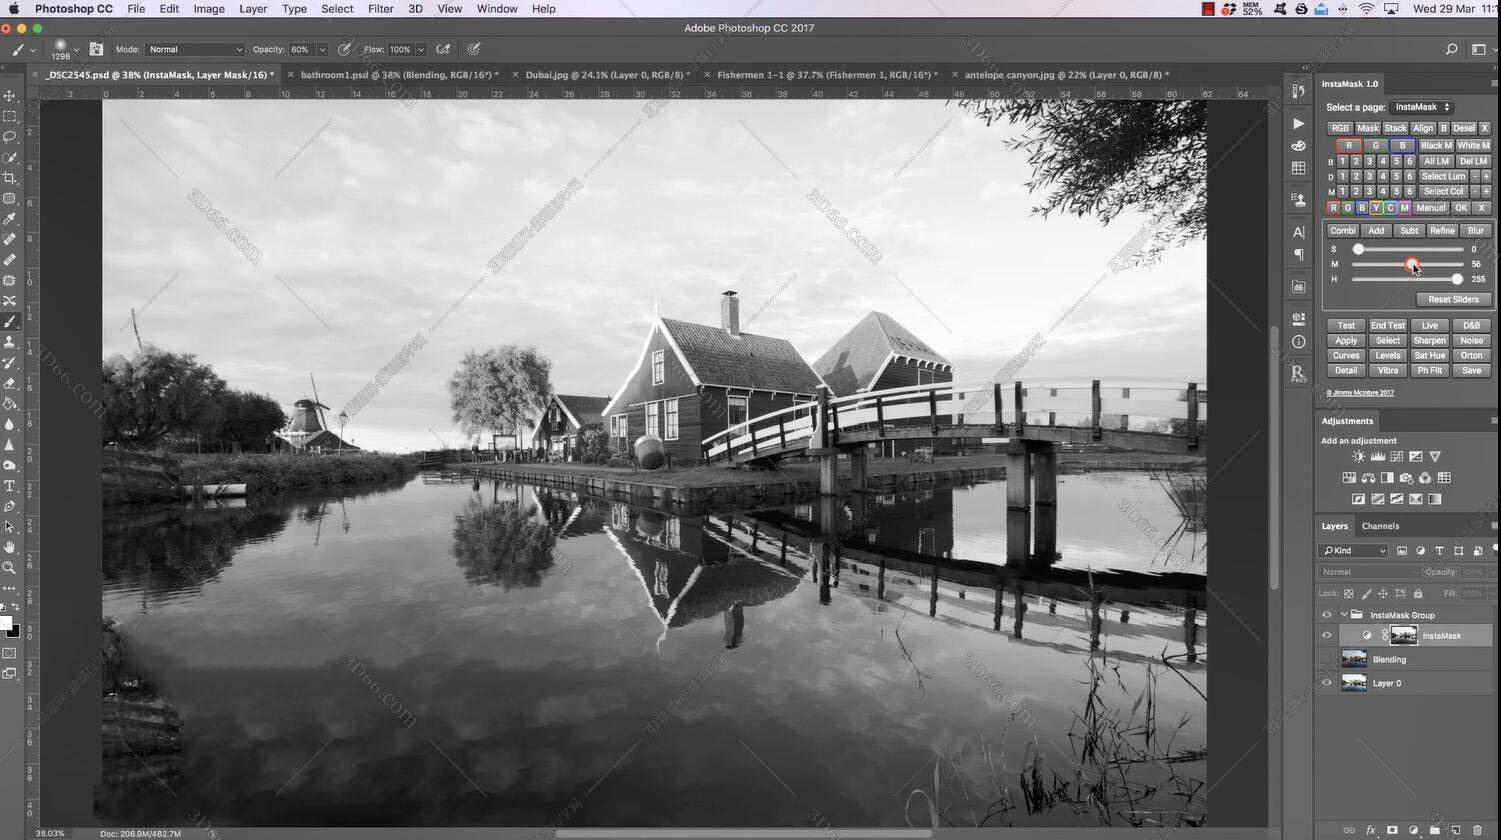Add a Brightness/Contrast adjustment
Screen dimensions: 1501x840
pos(1358,457)
